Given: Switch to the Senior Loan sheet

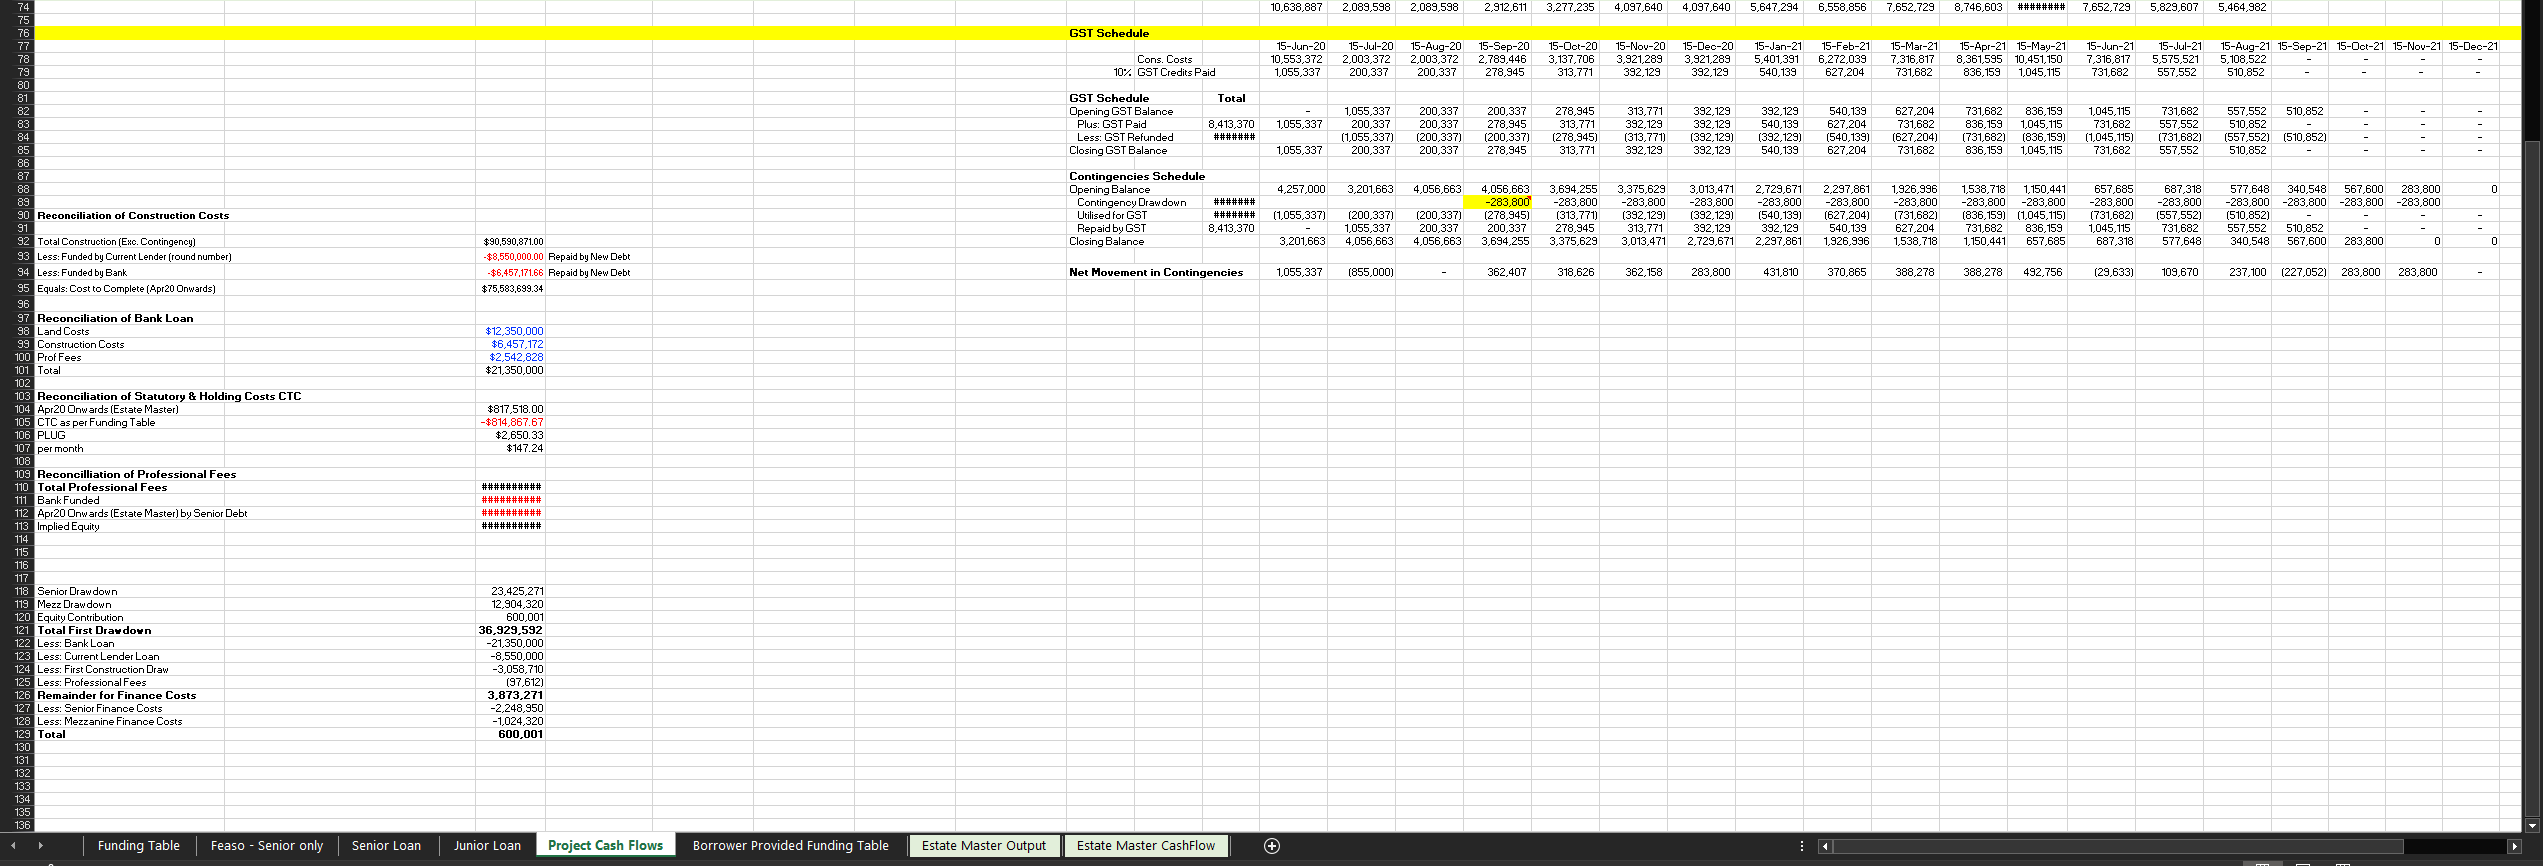Looking at the screenshot, I should (386, 846).
